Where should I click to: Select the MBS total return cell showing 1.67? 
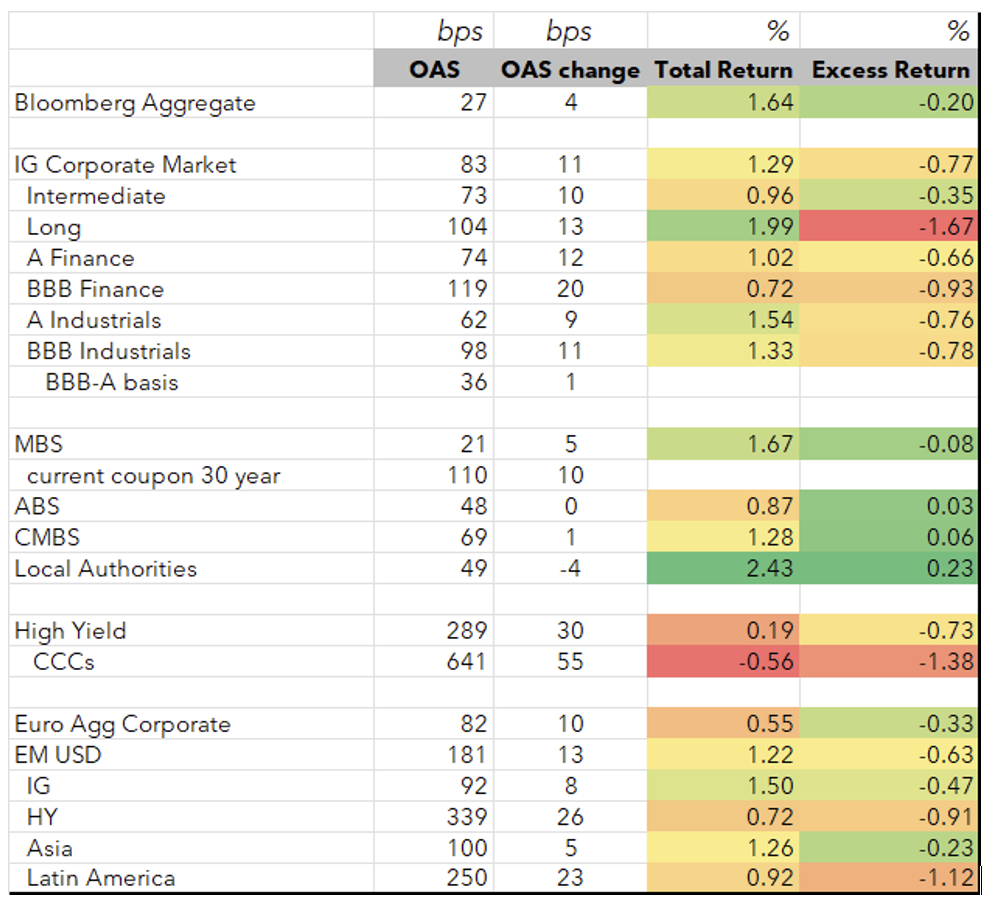[722, 444]
